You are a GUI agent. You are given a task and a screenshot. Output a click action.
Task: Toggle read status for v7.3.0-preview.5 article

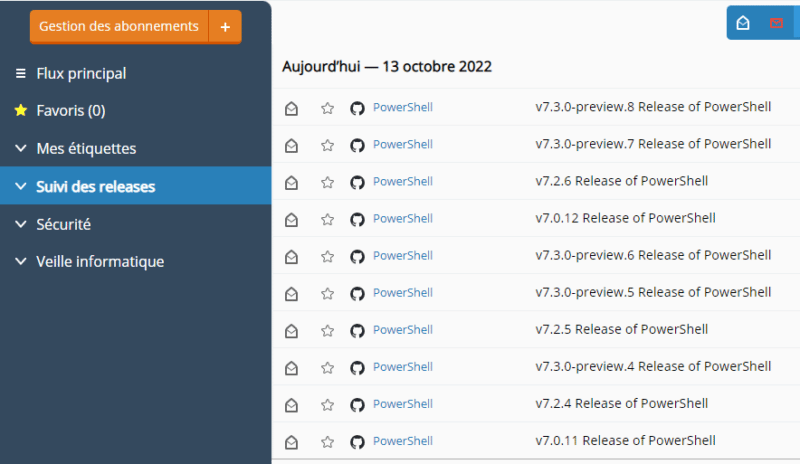pyautogui.click(x=291, y=294)
